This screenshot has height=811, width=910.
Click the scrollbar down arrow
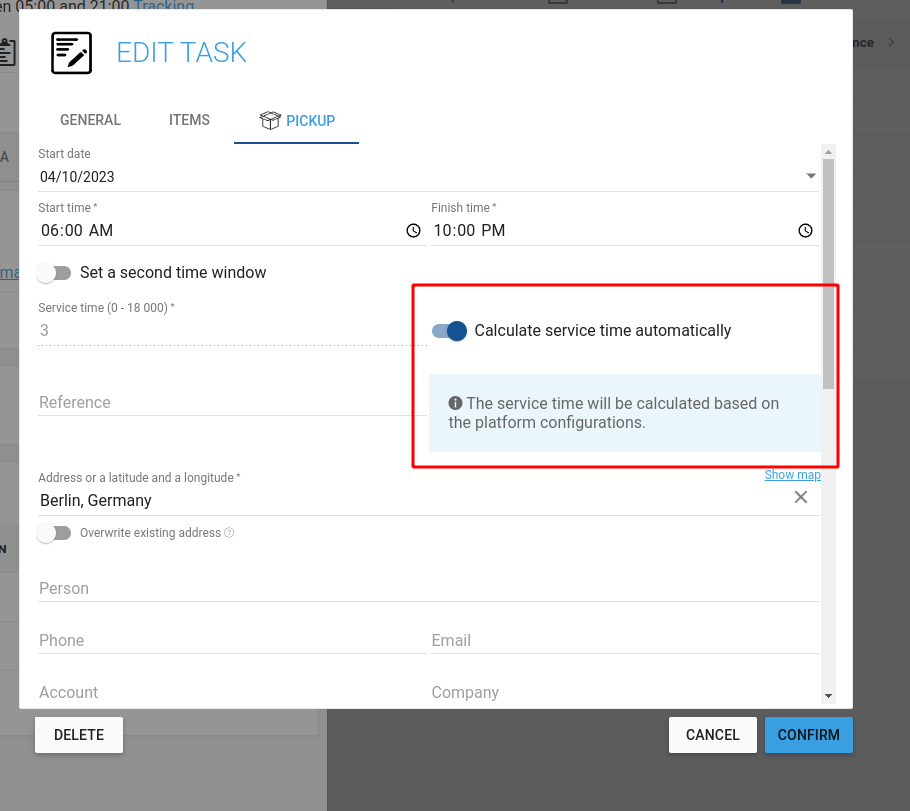(828, 696)
